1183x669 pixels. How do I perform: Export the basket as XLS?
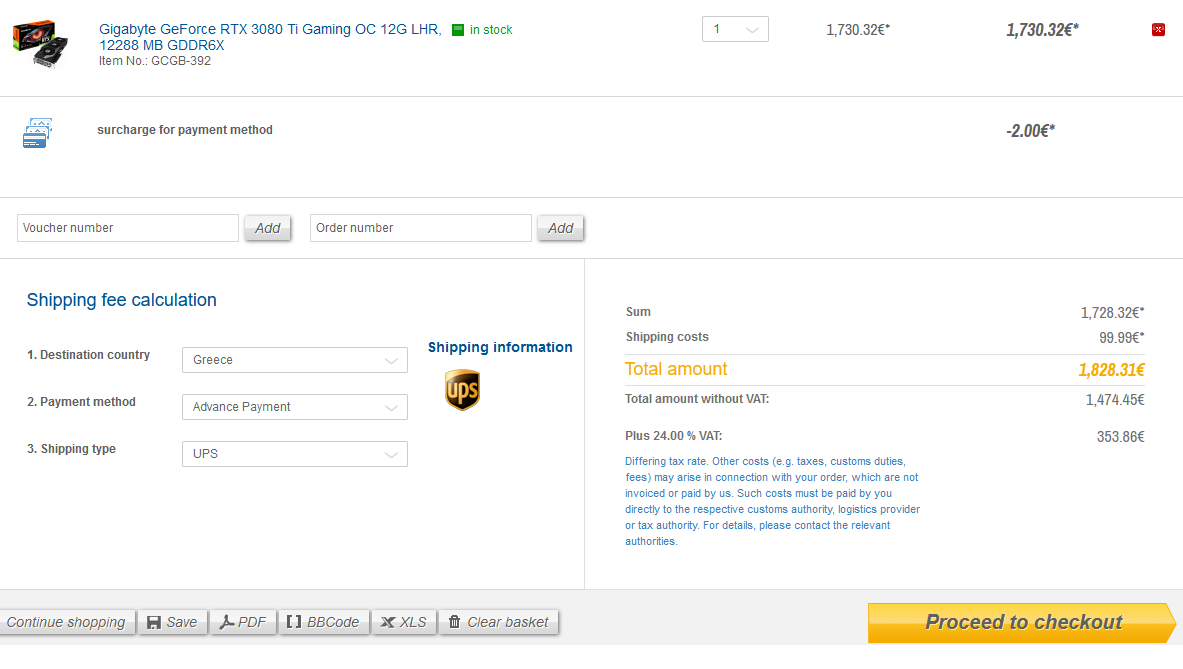pyautogui.click(x=404, y=622)
